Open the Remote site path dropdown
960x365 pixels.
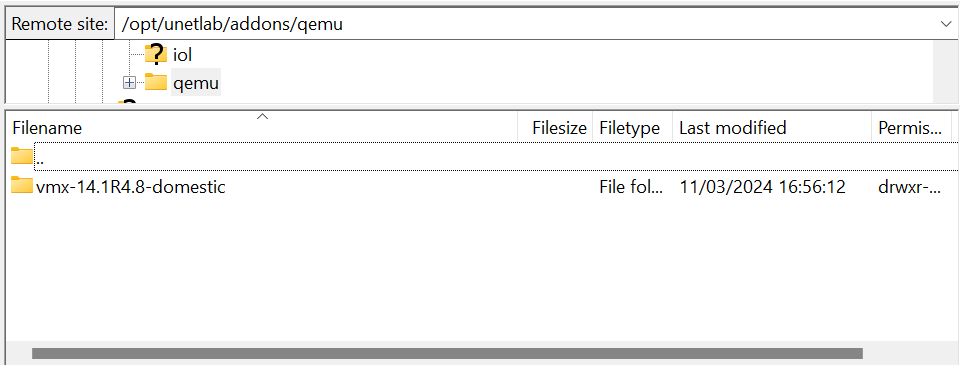(x=946, y=24)
